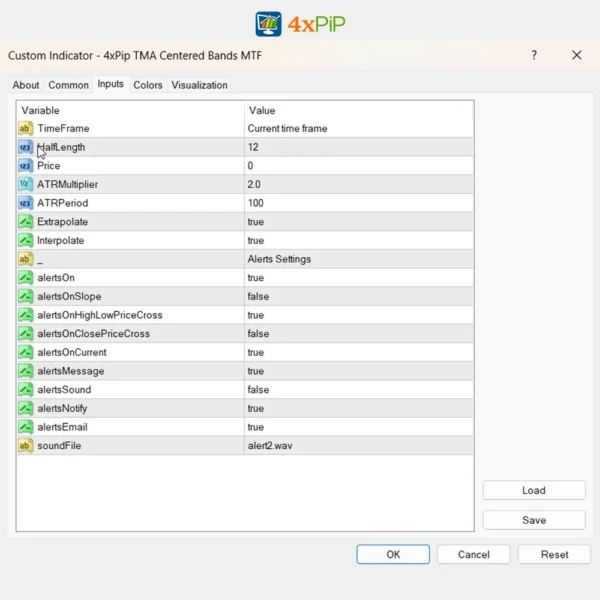Click the boolean icon beside Extrapolate

click(25, 222)
